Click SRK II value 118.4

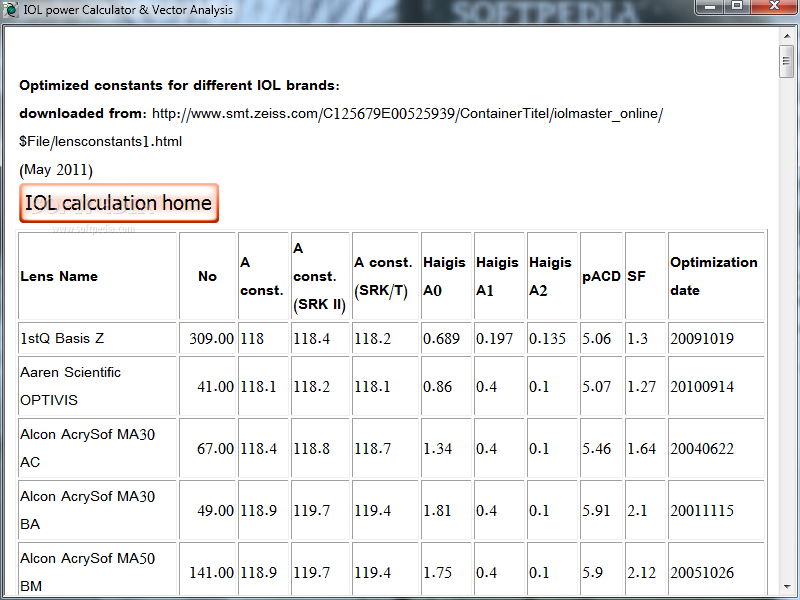click(x=311, y=338)
